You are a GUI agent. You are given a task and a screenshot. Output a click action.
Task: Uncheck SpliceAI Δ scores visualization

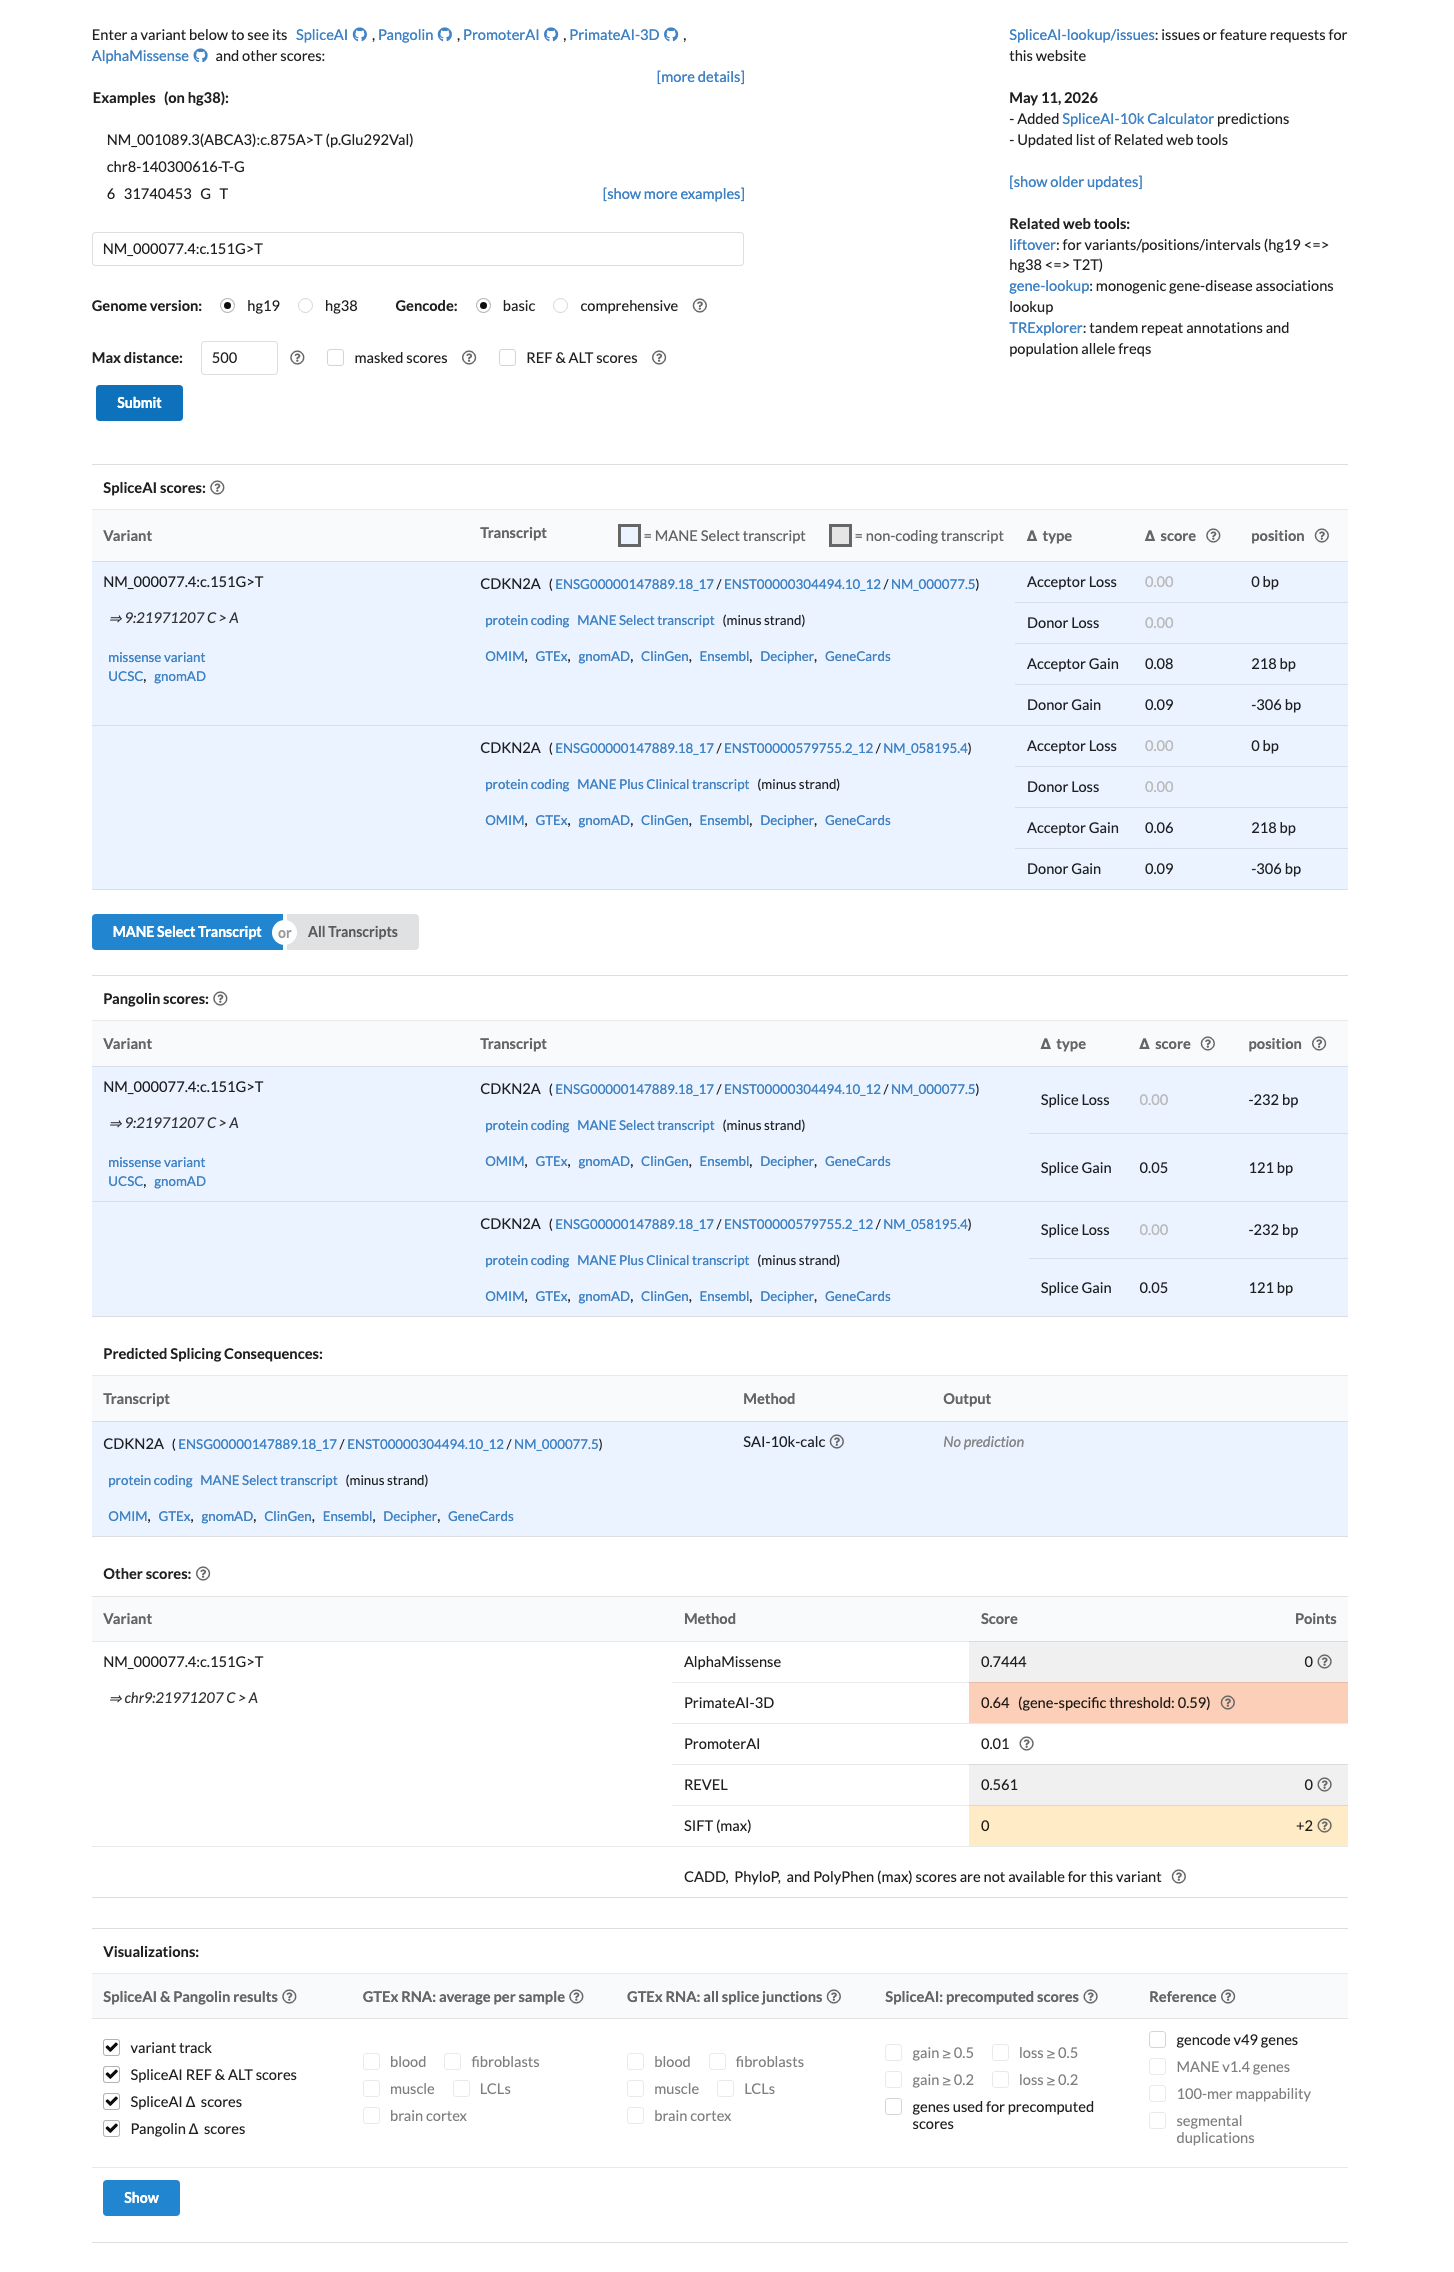112,2102
